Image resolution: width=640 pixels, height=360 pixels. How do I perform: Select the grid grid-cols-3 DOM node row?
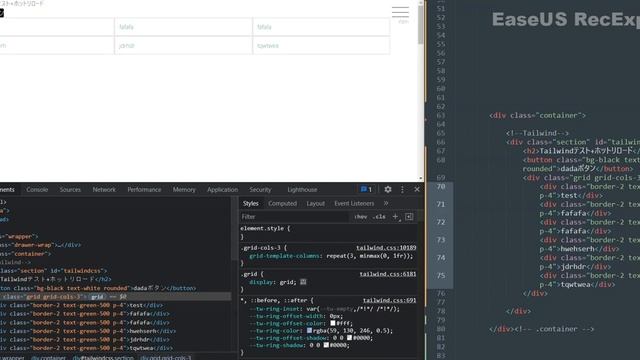pos(115,297)
